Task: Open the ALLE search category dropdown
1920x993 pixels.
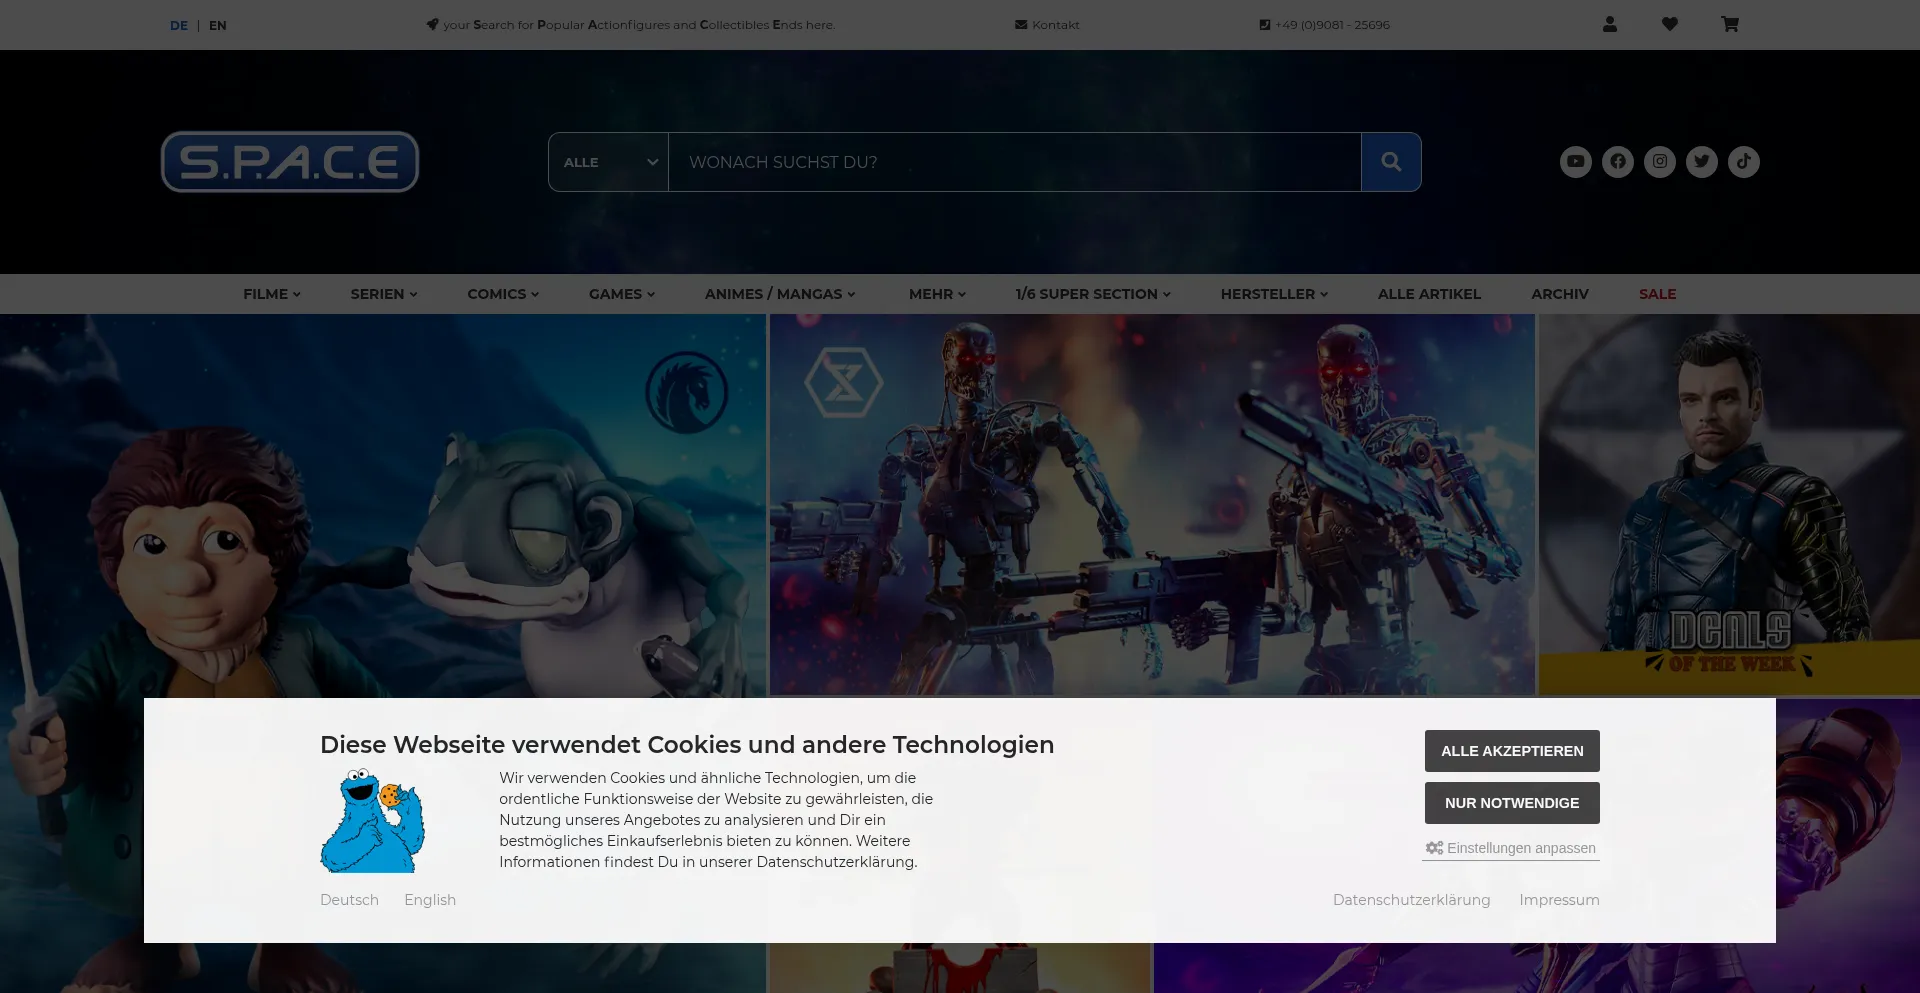Action: (608, 162)
